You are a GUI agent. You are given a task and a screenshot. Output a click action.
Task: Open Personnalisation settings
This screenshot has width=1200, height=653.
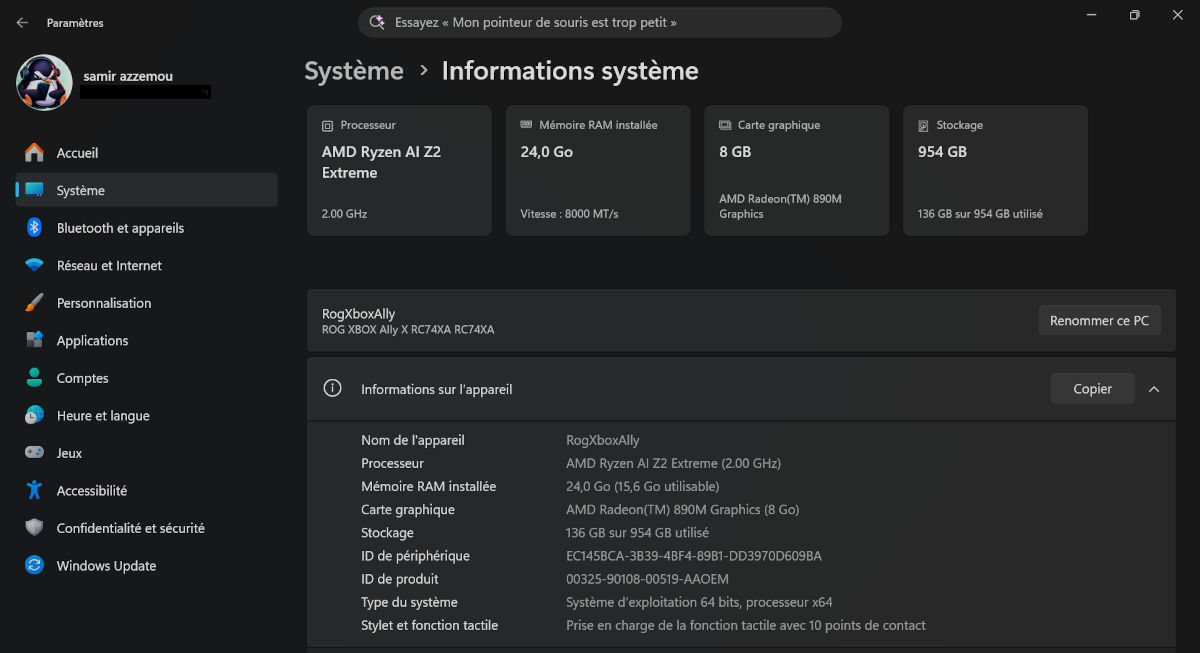pyautogui.click(x=147, y=303)
